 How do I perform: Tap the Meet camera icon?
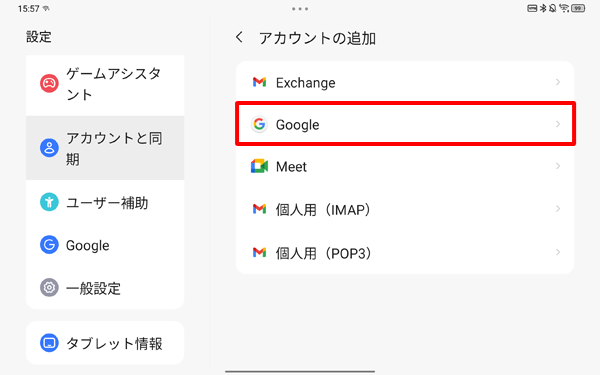tap(259, 166)
